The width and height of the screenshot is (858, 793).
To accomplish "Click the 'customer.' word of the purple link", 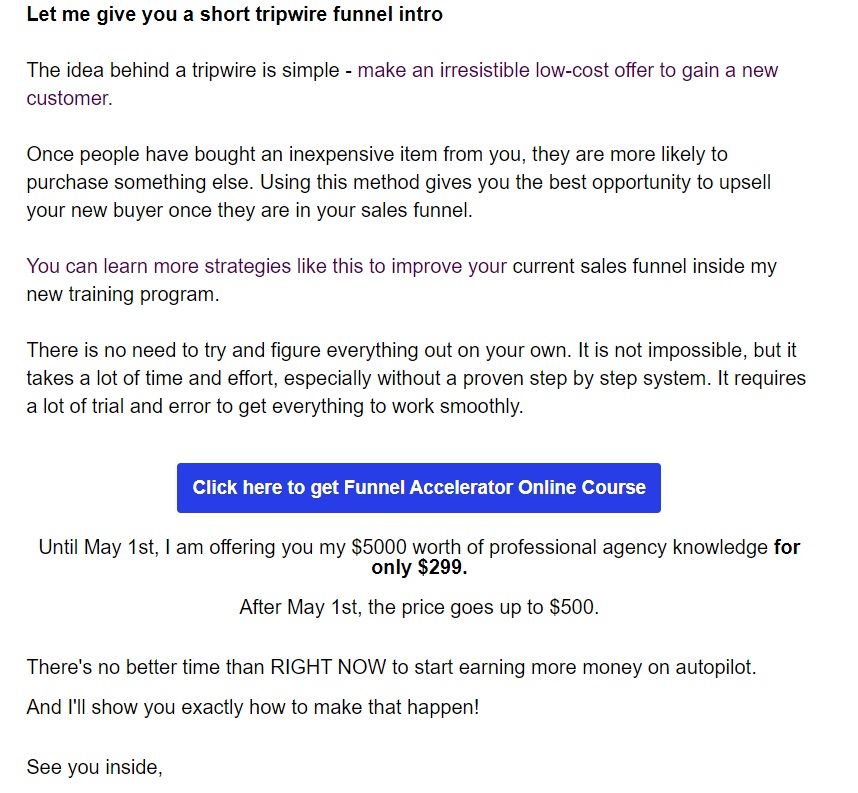I will (69, 99).
